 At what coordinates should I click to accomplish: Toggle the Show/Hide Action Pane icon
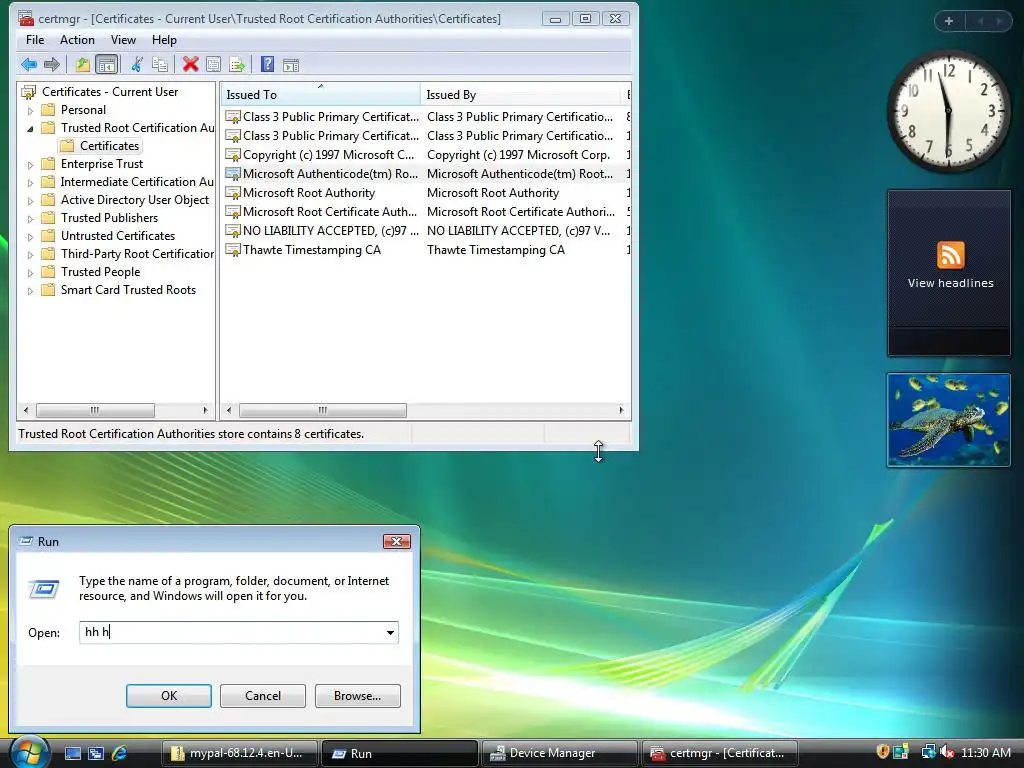[x=291, y=64]
